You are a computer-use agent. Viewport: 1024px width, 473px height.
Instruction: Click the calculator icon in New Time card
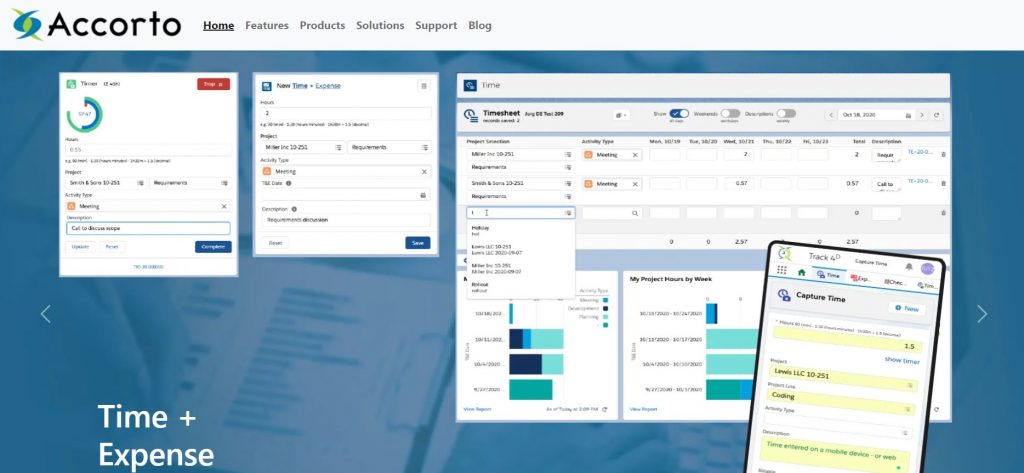tap(423, 86)
